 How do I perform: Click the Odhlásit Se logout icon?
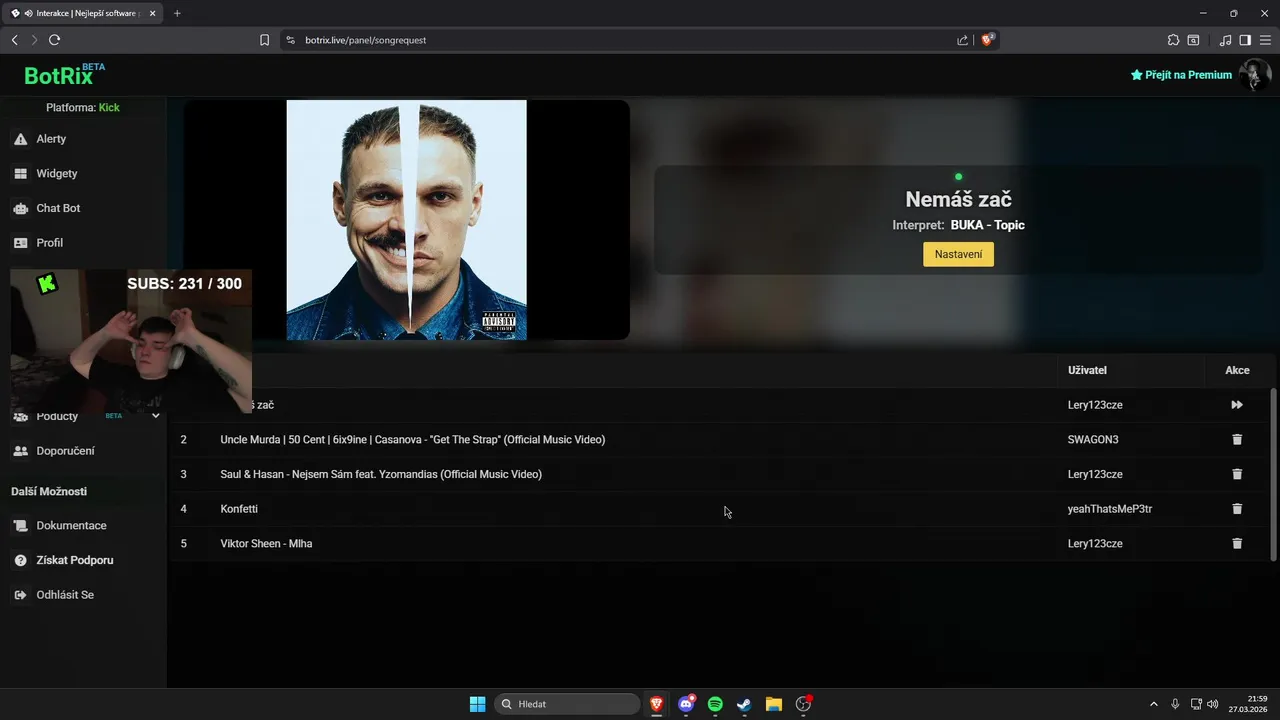click(x=20, y=595)
